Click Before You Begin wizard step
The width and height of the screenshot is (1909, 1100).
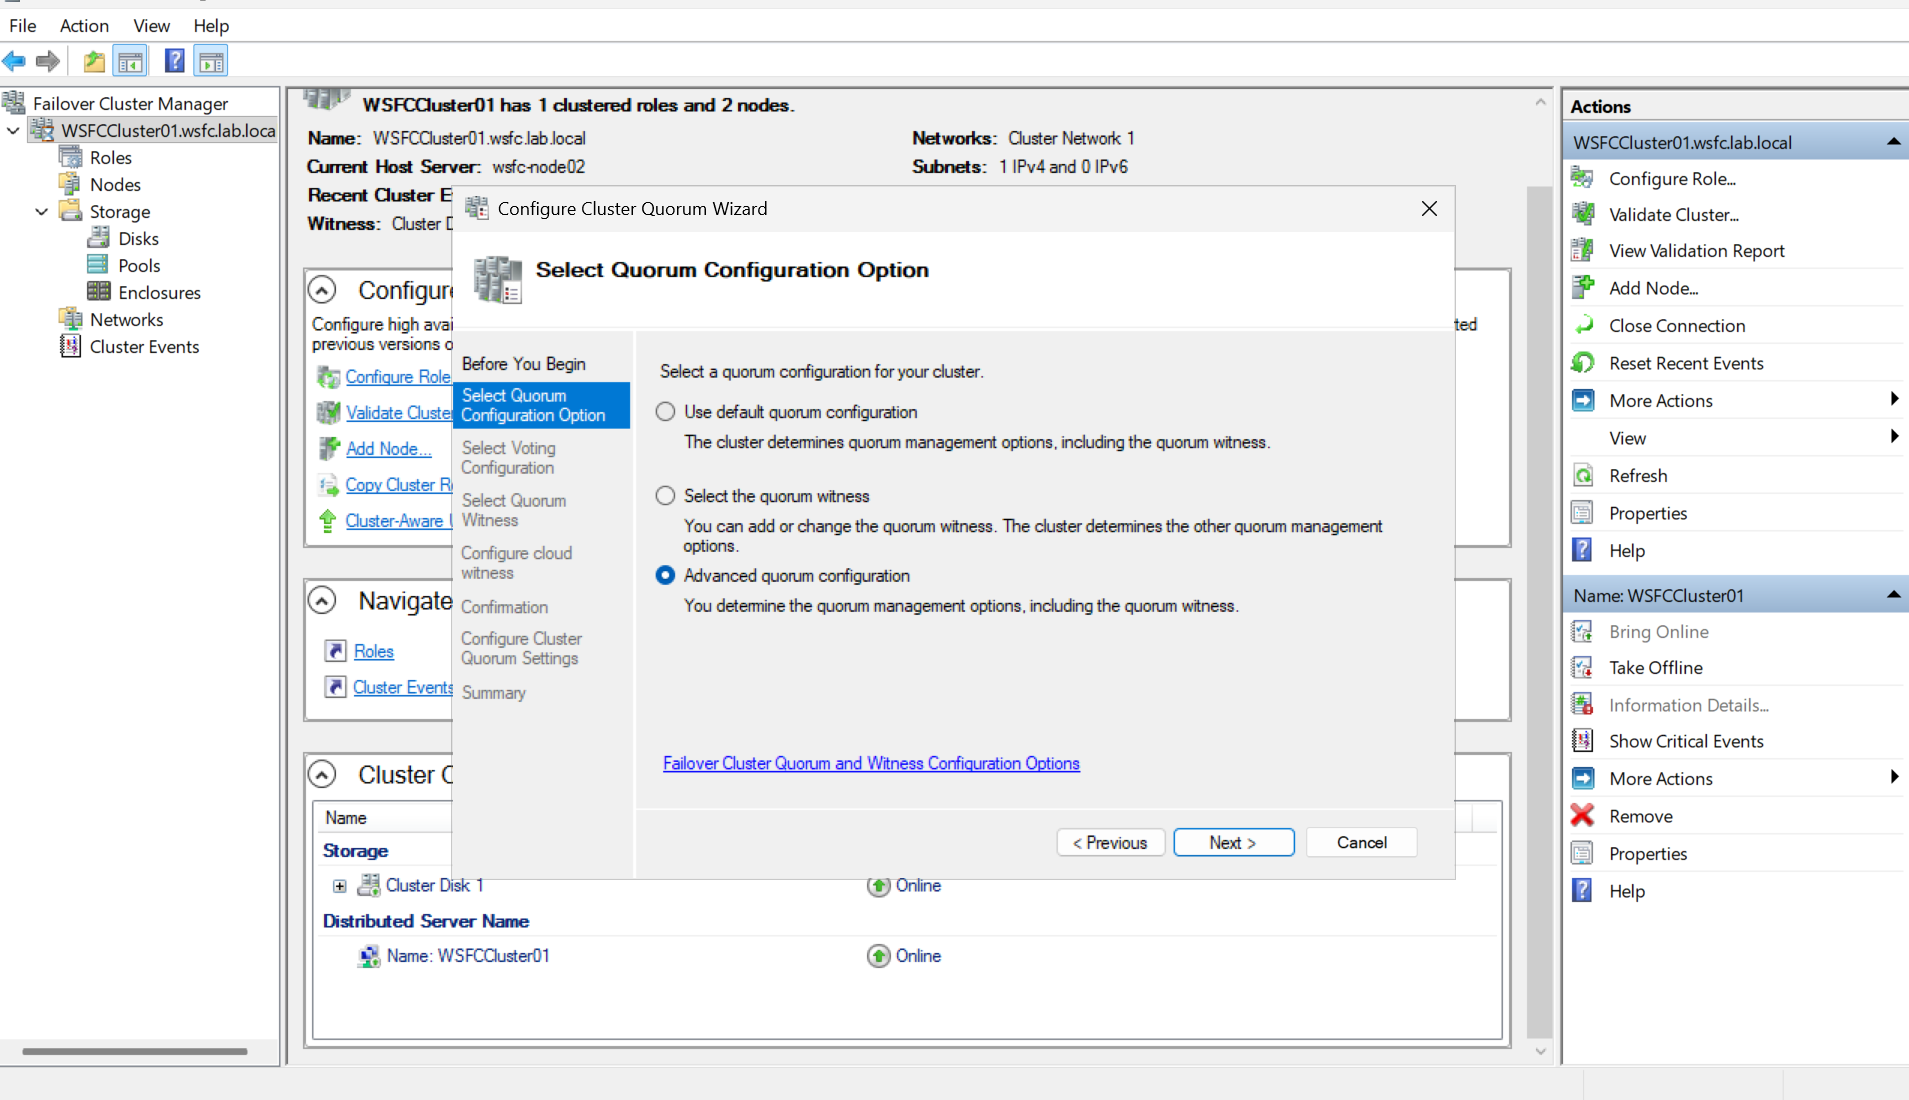tap(524, 364)
